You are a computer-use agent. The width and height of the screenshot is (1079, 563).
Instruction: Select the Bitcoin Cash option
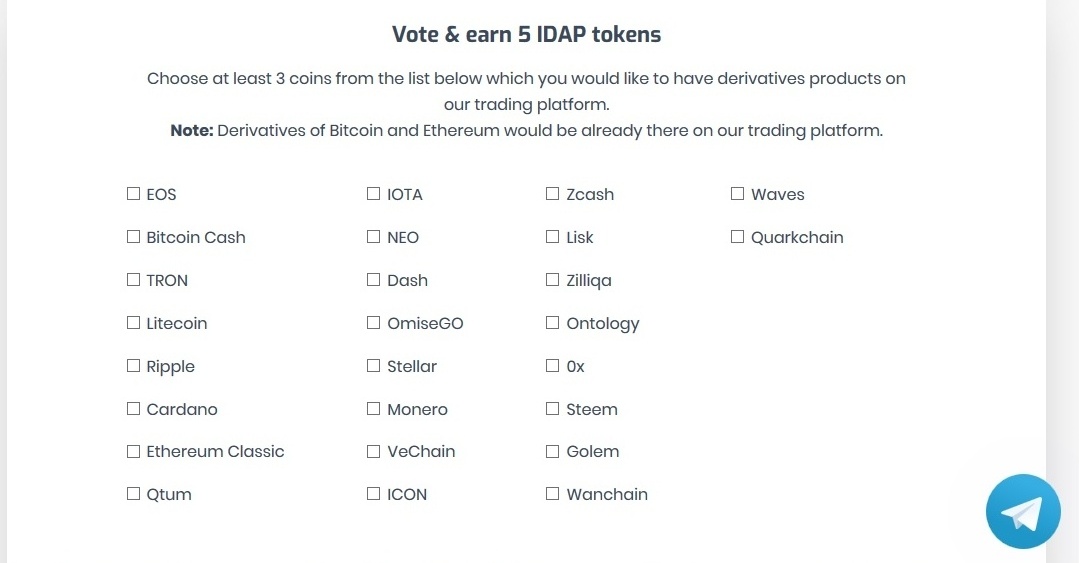[x=133, y=237]
